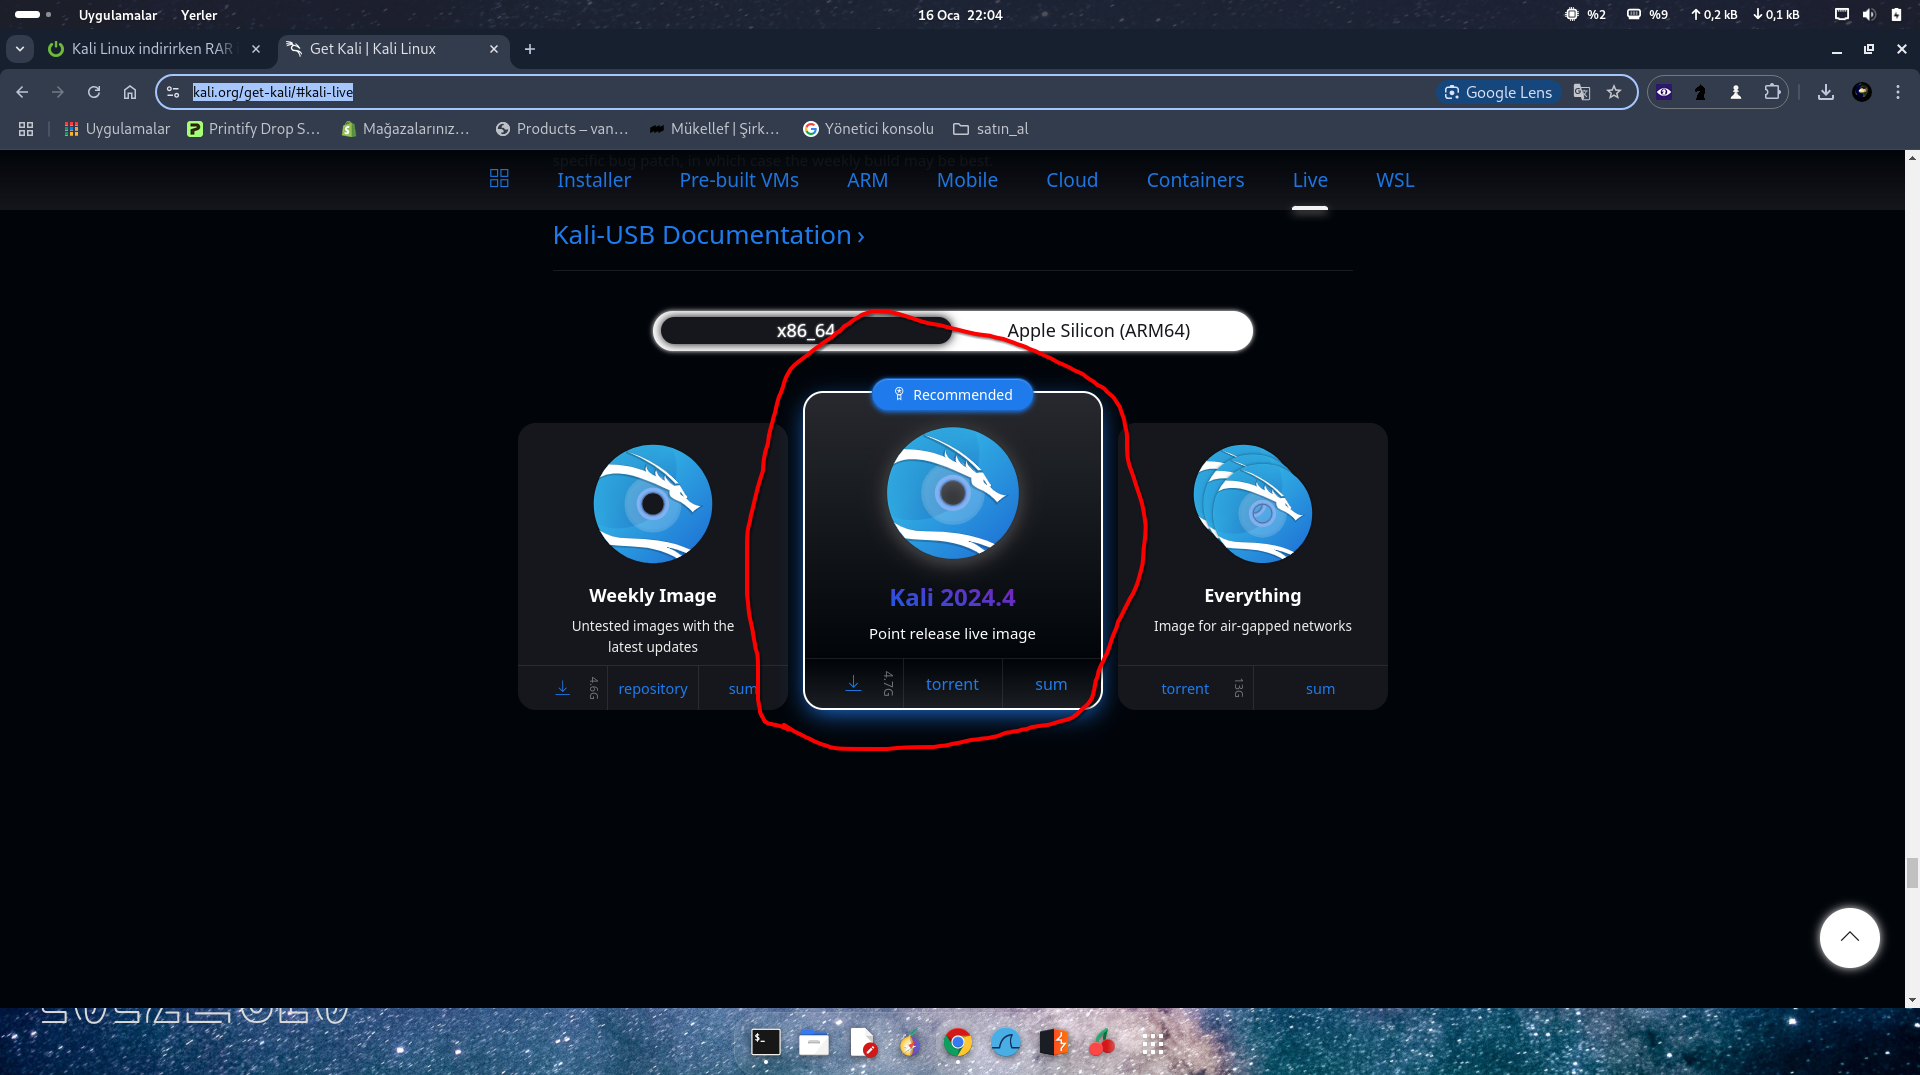Open the white chess pawn extension

tap(1736, 92)
